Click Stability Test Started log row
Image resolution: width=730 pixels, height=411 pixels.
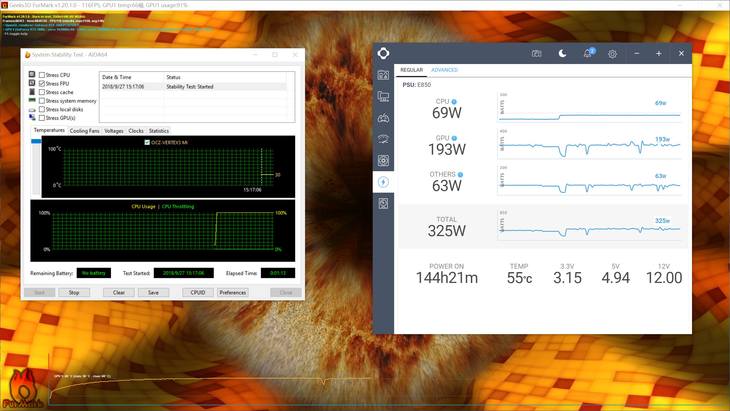[194, 87]
